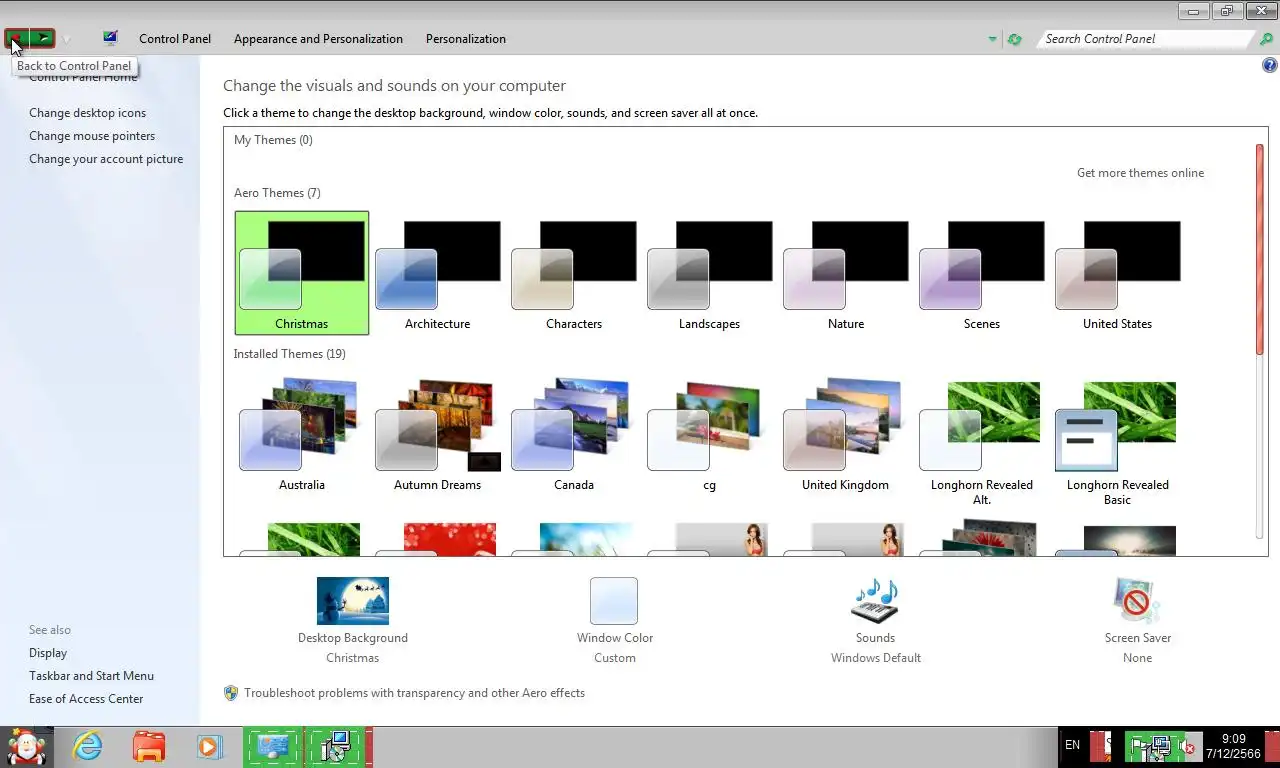The image size is (1280, 768).
Task: Choose the Australia installed theme
Action: [x=302, y=434]
